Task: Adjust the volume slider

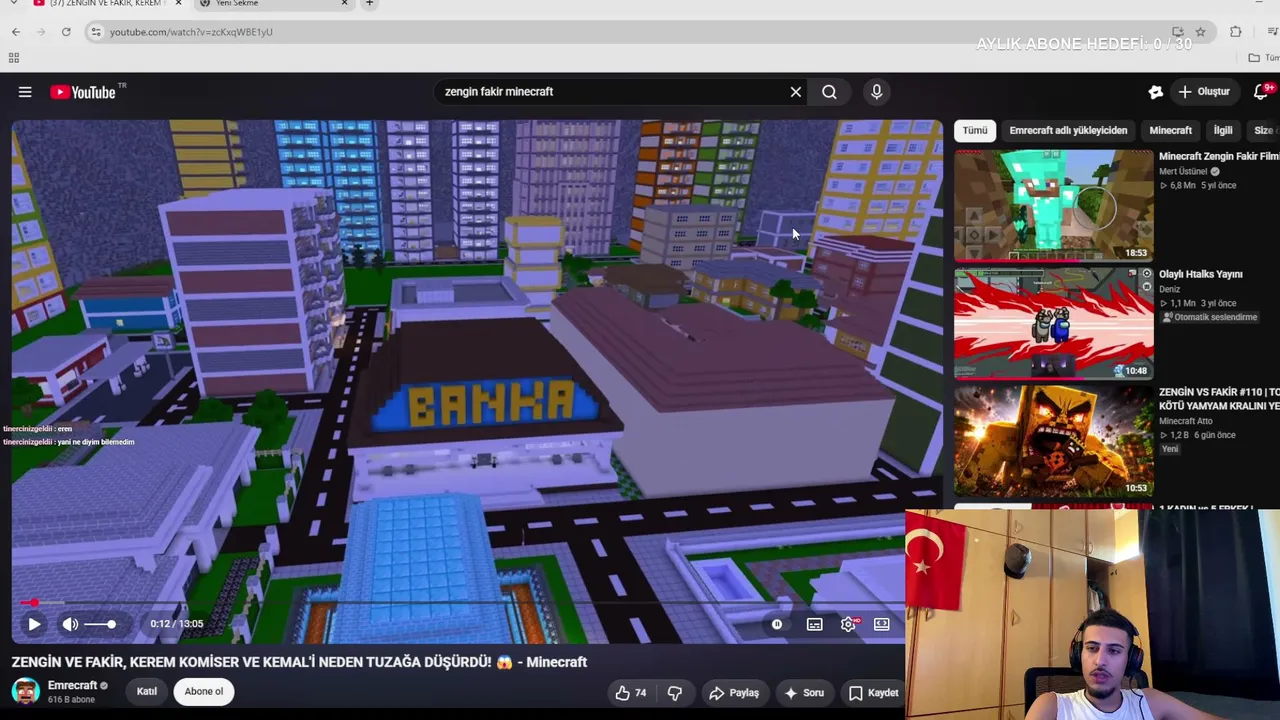Action: click(x=100, y=624)
